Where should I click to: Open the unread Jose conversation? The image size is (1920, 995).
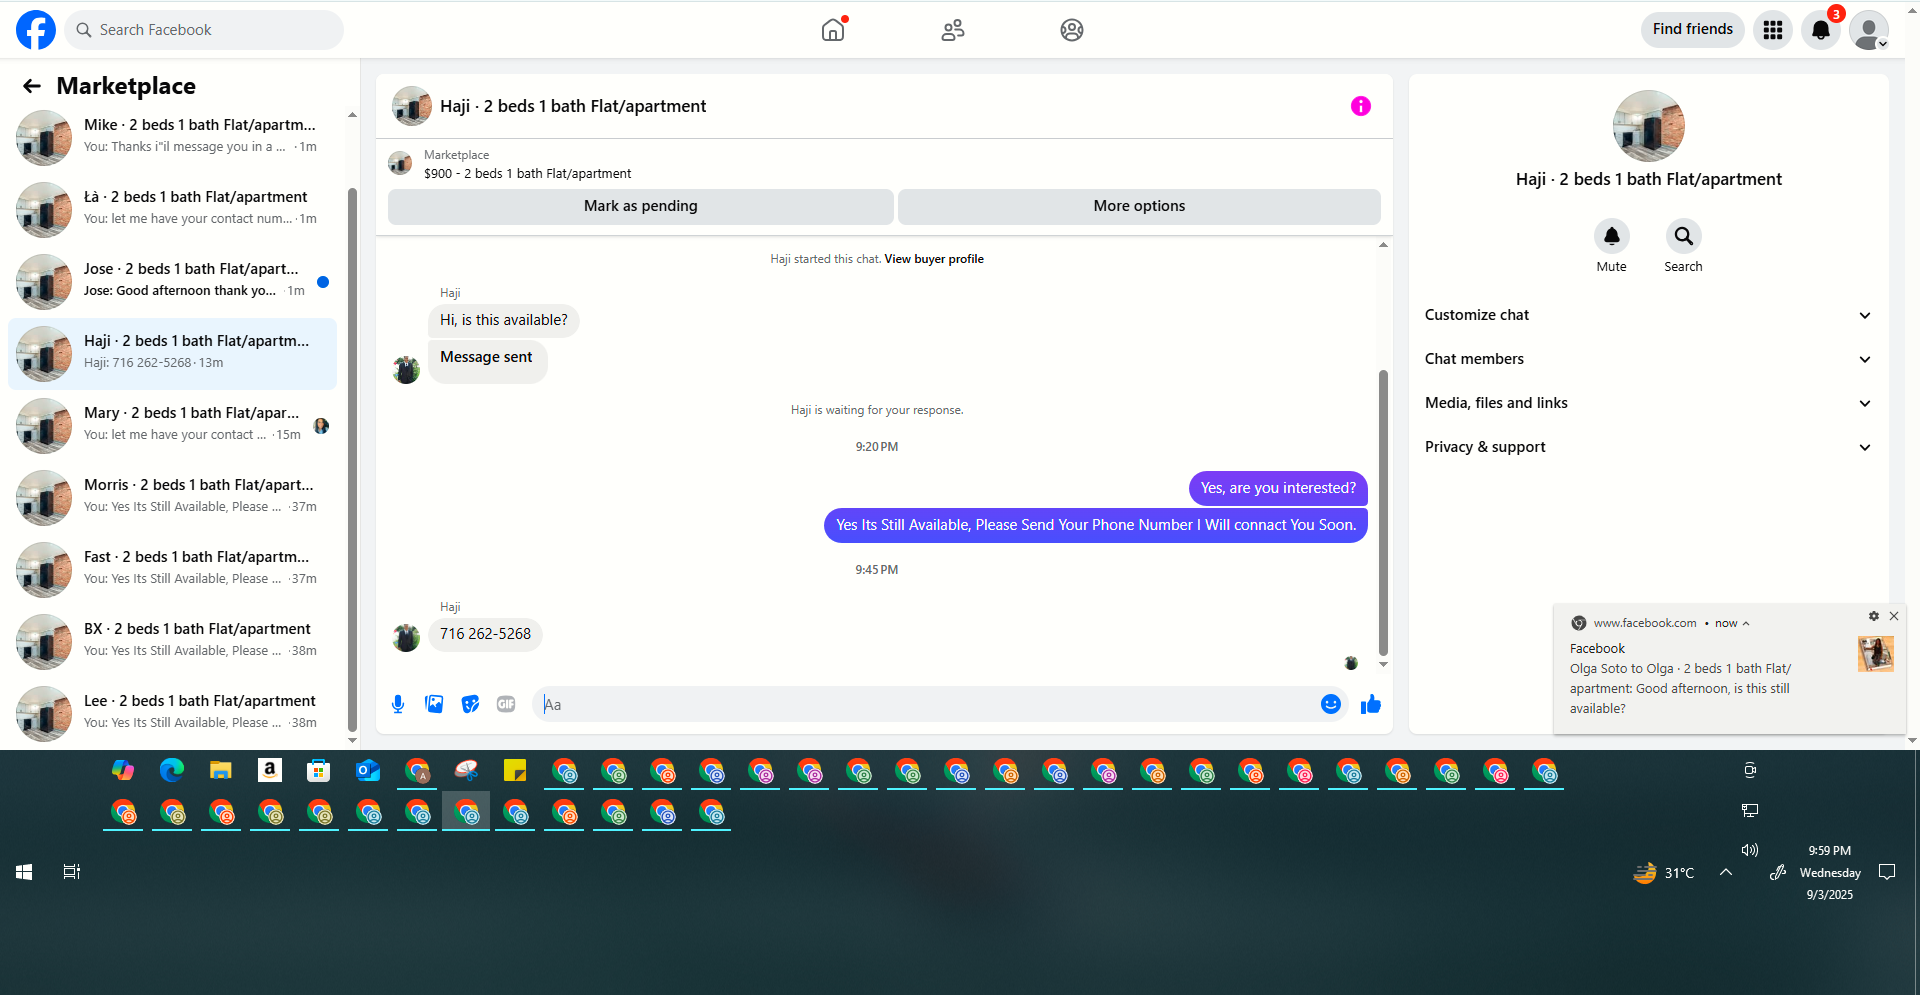pyautogui.click(x=172, y=281)
